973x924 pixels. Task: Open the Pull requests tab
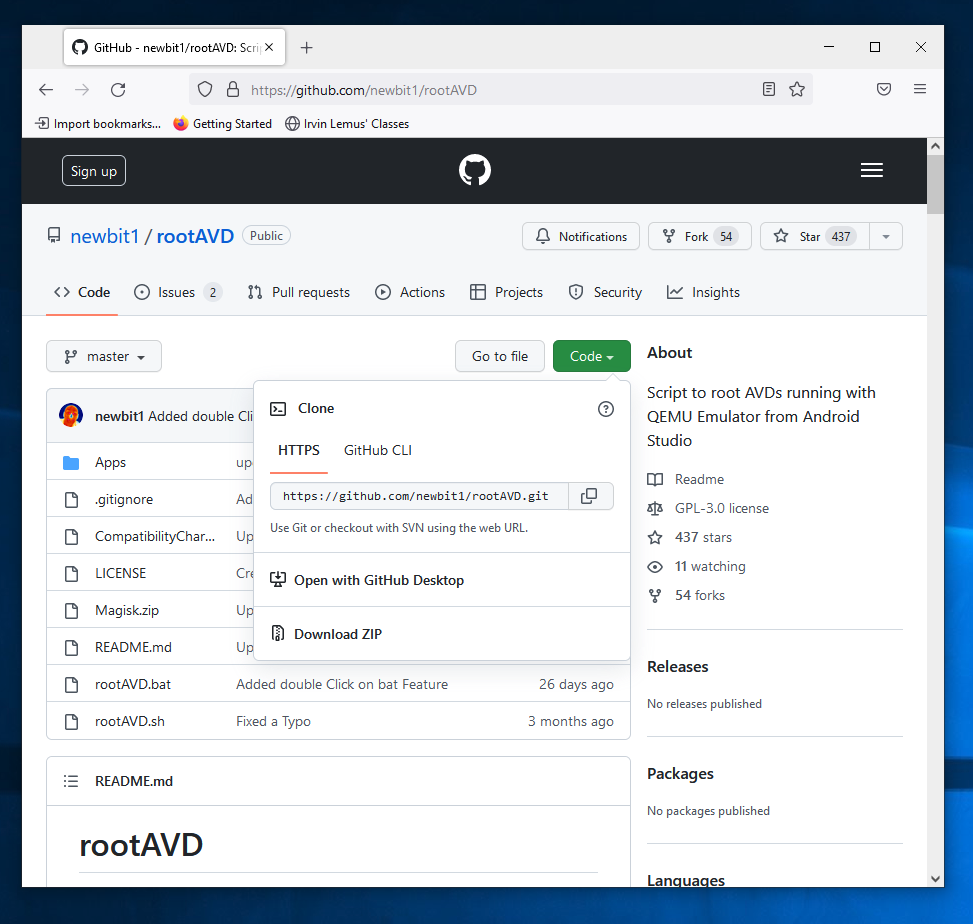point(298,292)
